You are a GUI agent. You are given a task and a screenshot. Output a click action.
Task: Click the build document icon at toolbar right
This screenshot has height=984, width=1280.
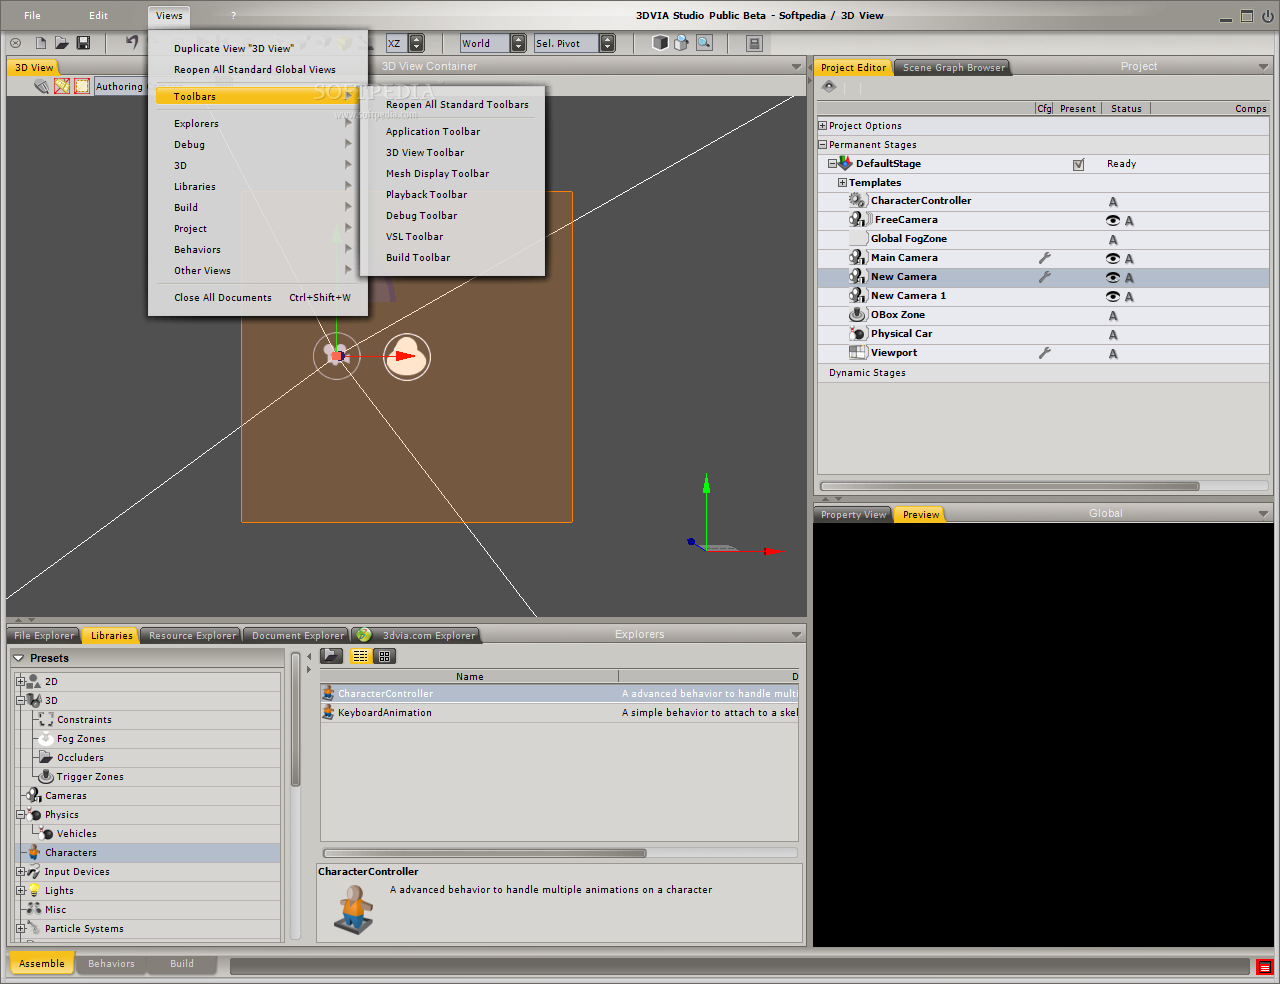(754, 43)
